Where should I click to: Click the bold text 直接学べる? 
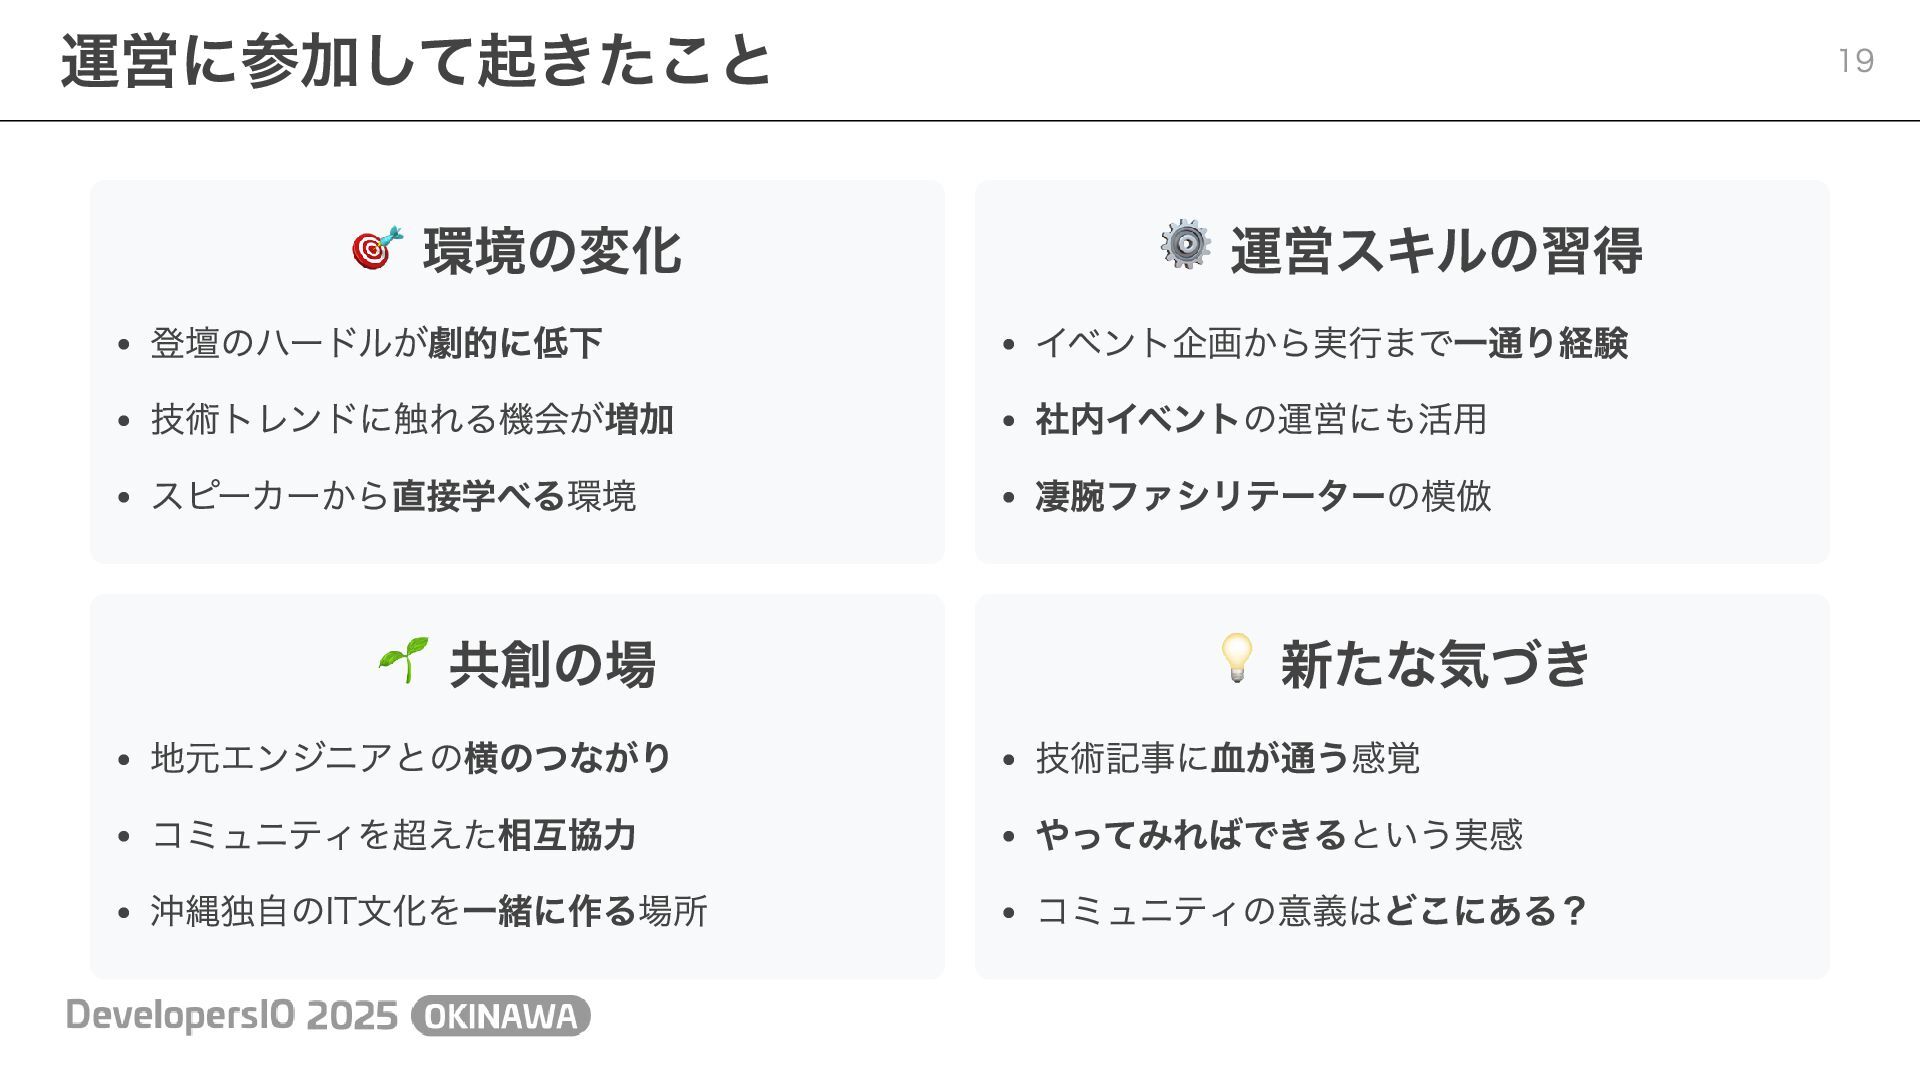coord(479,496)
